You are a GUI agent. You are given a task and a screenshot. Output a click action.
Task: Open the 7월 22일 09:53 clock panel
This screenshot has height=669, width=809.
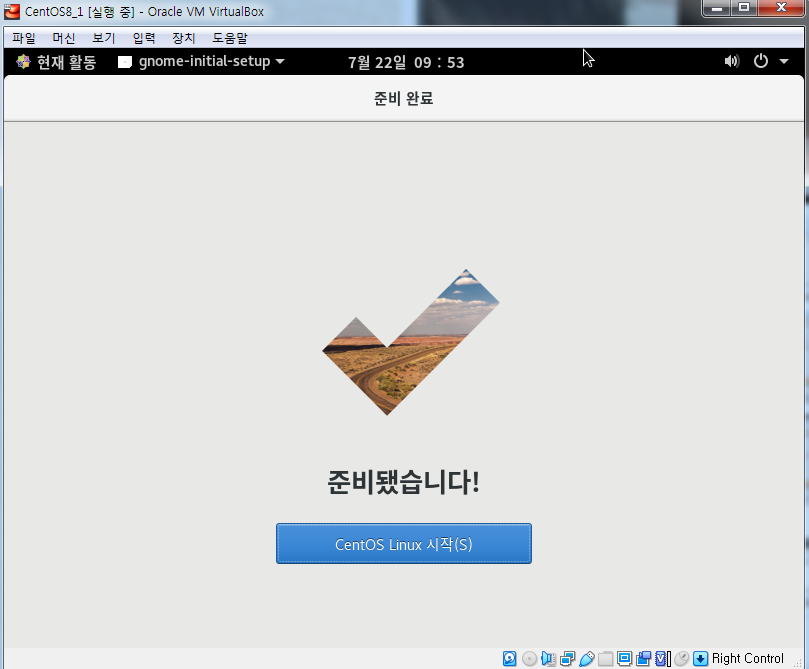406,62
